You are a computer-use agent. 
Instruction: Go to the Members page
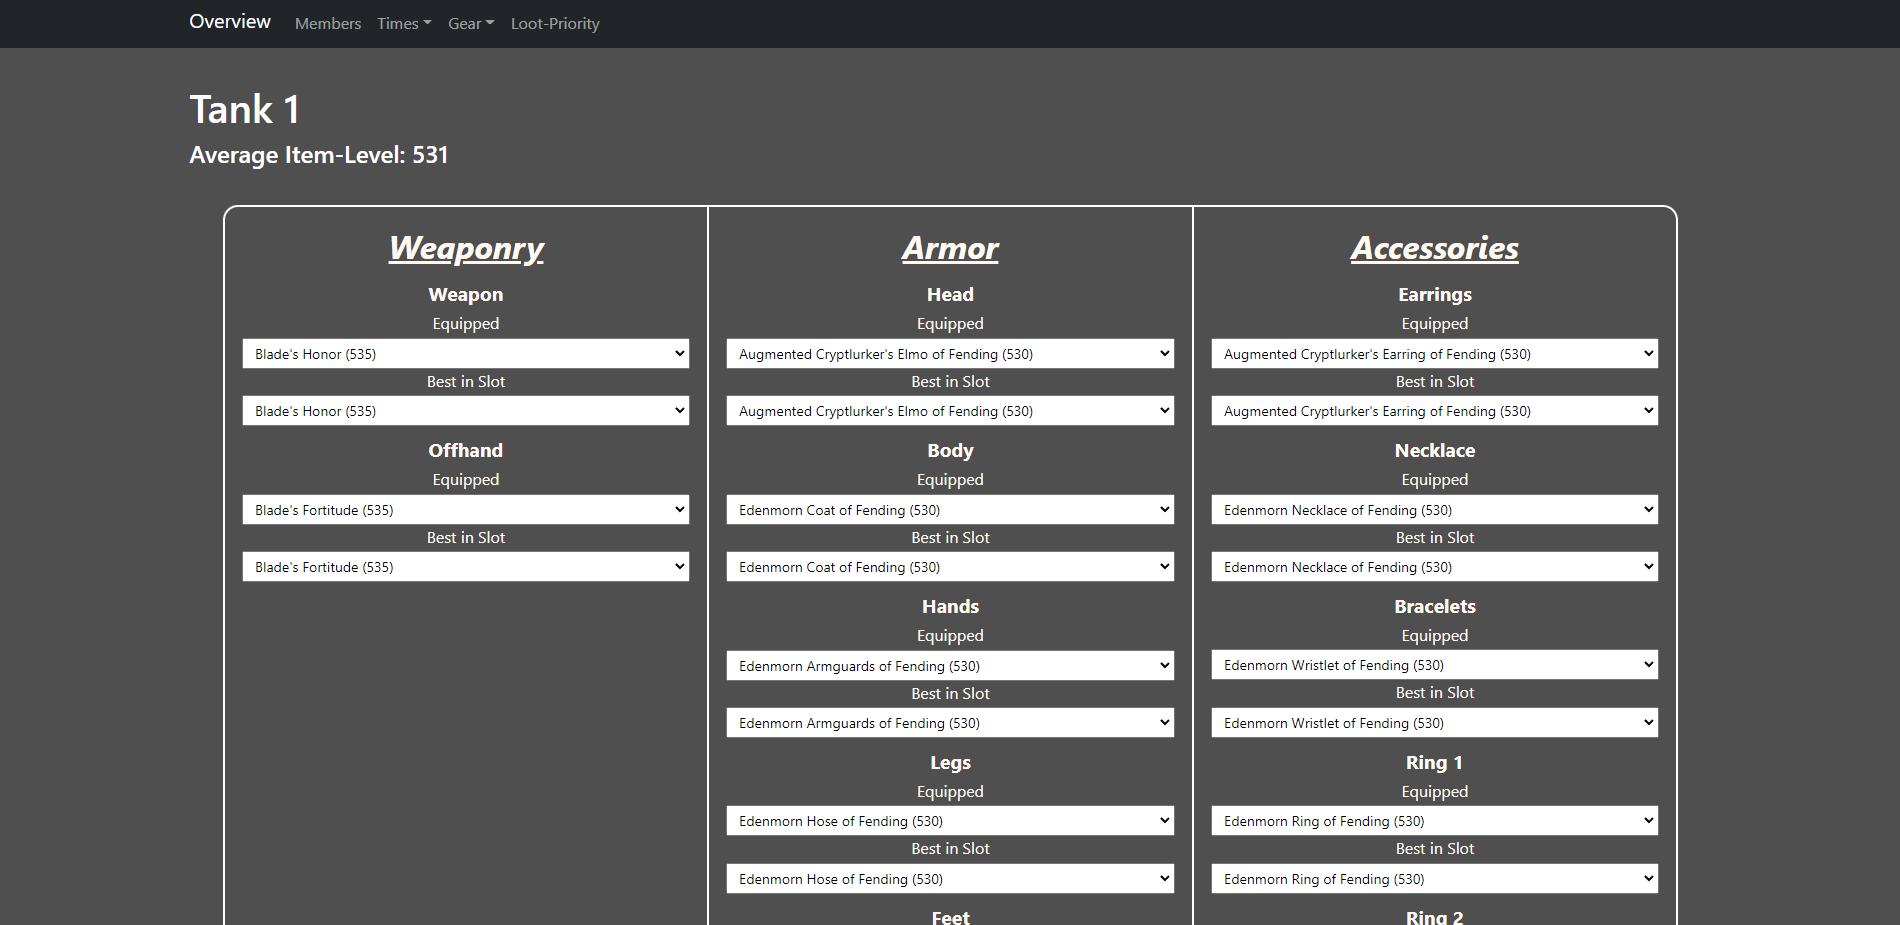(x=328, y=24)
